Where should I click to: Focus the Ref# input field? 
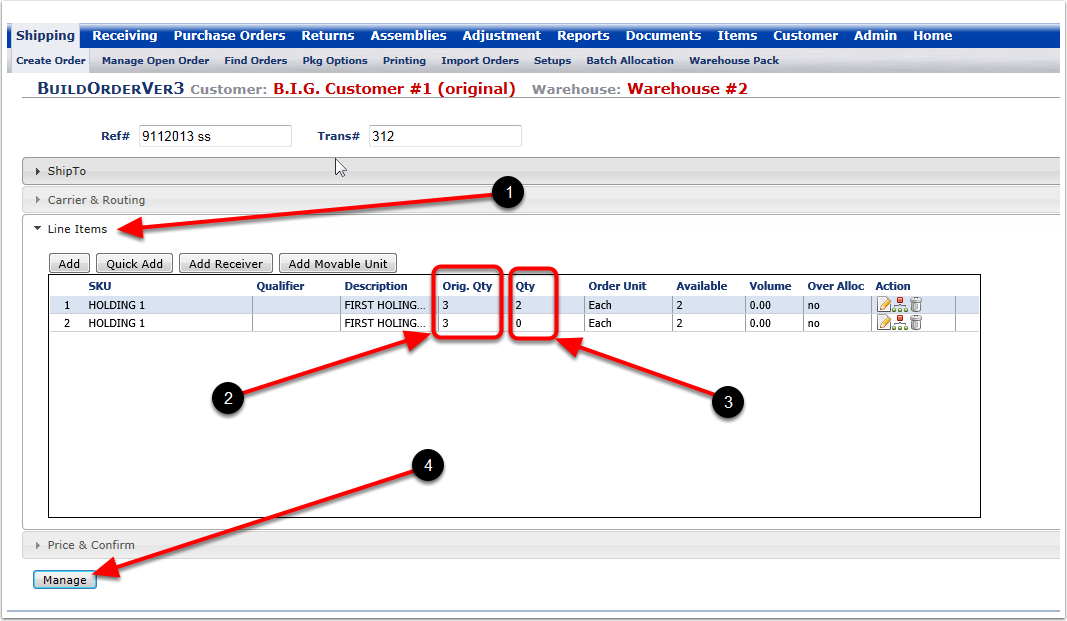pos(215,136)
